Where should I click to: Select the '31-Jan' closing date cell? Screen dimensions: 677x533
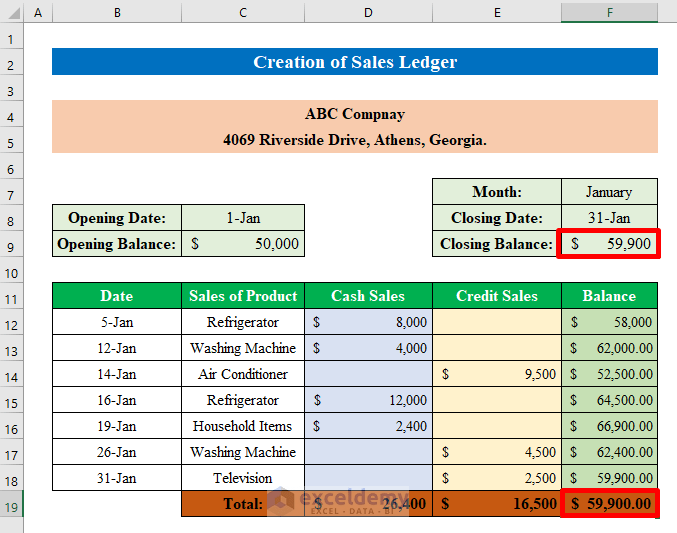pyautogui.click(x=610, y=218)
